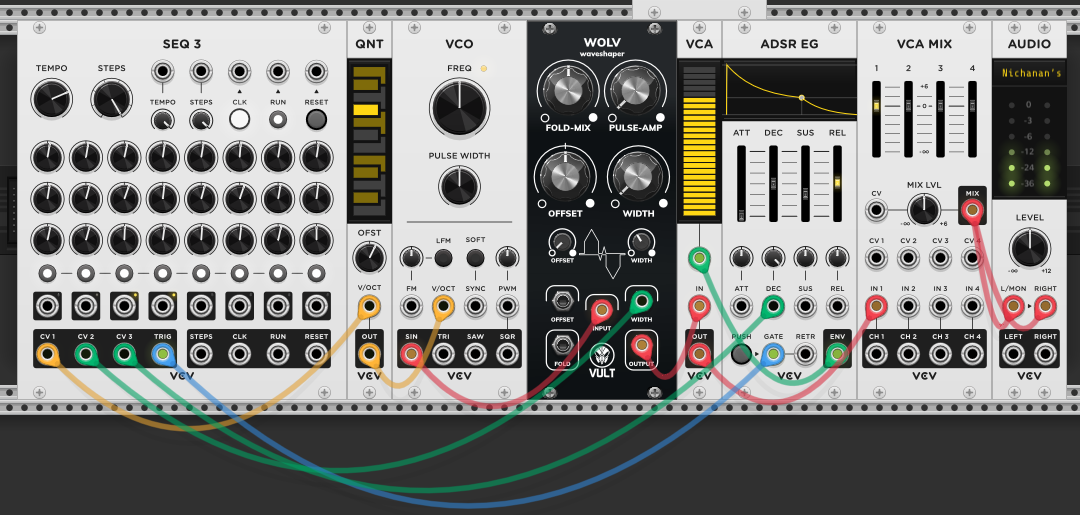The height and width of the screenshot is (515, 1080).
Task: Toggle the VCO SOFT sync button
Action: tap(475, 258)
